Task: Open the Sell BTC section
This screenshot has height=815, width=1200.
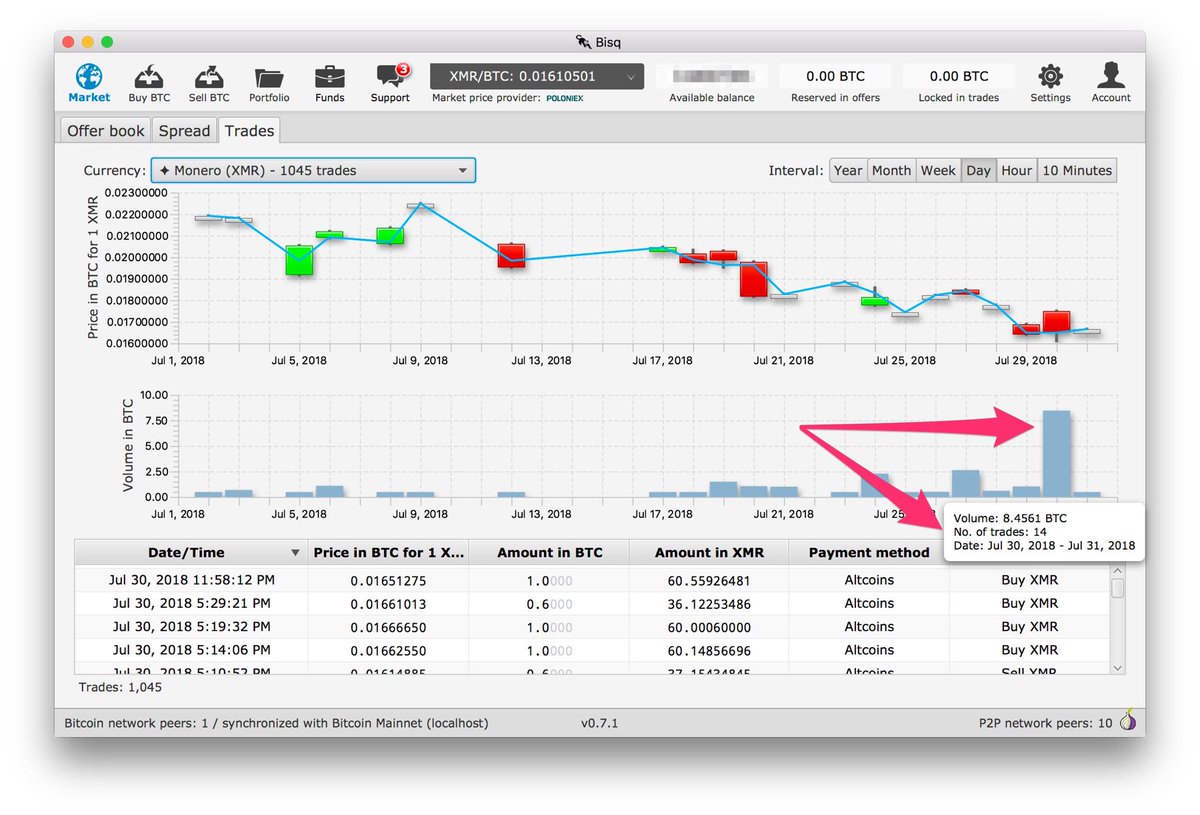Action: [x=209, y=83]
